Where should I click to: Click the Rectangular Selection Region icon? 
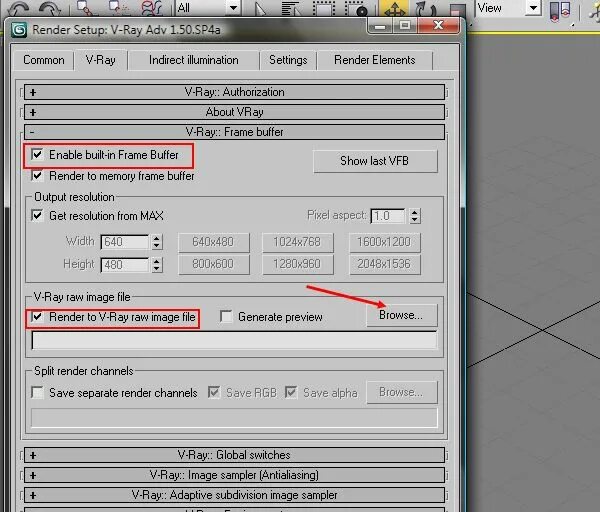click(x=323, y=8)
